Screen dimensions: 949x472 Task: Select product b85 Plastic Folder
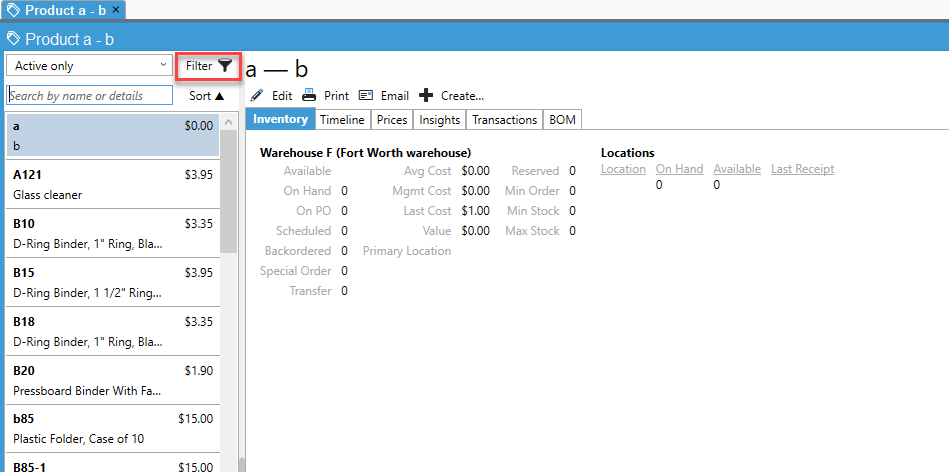[x=113, y=428]
